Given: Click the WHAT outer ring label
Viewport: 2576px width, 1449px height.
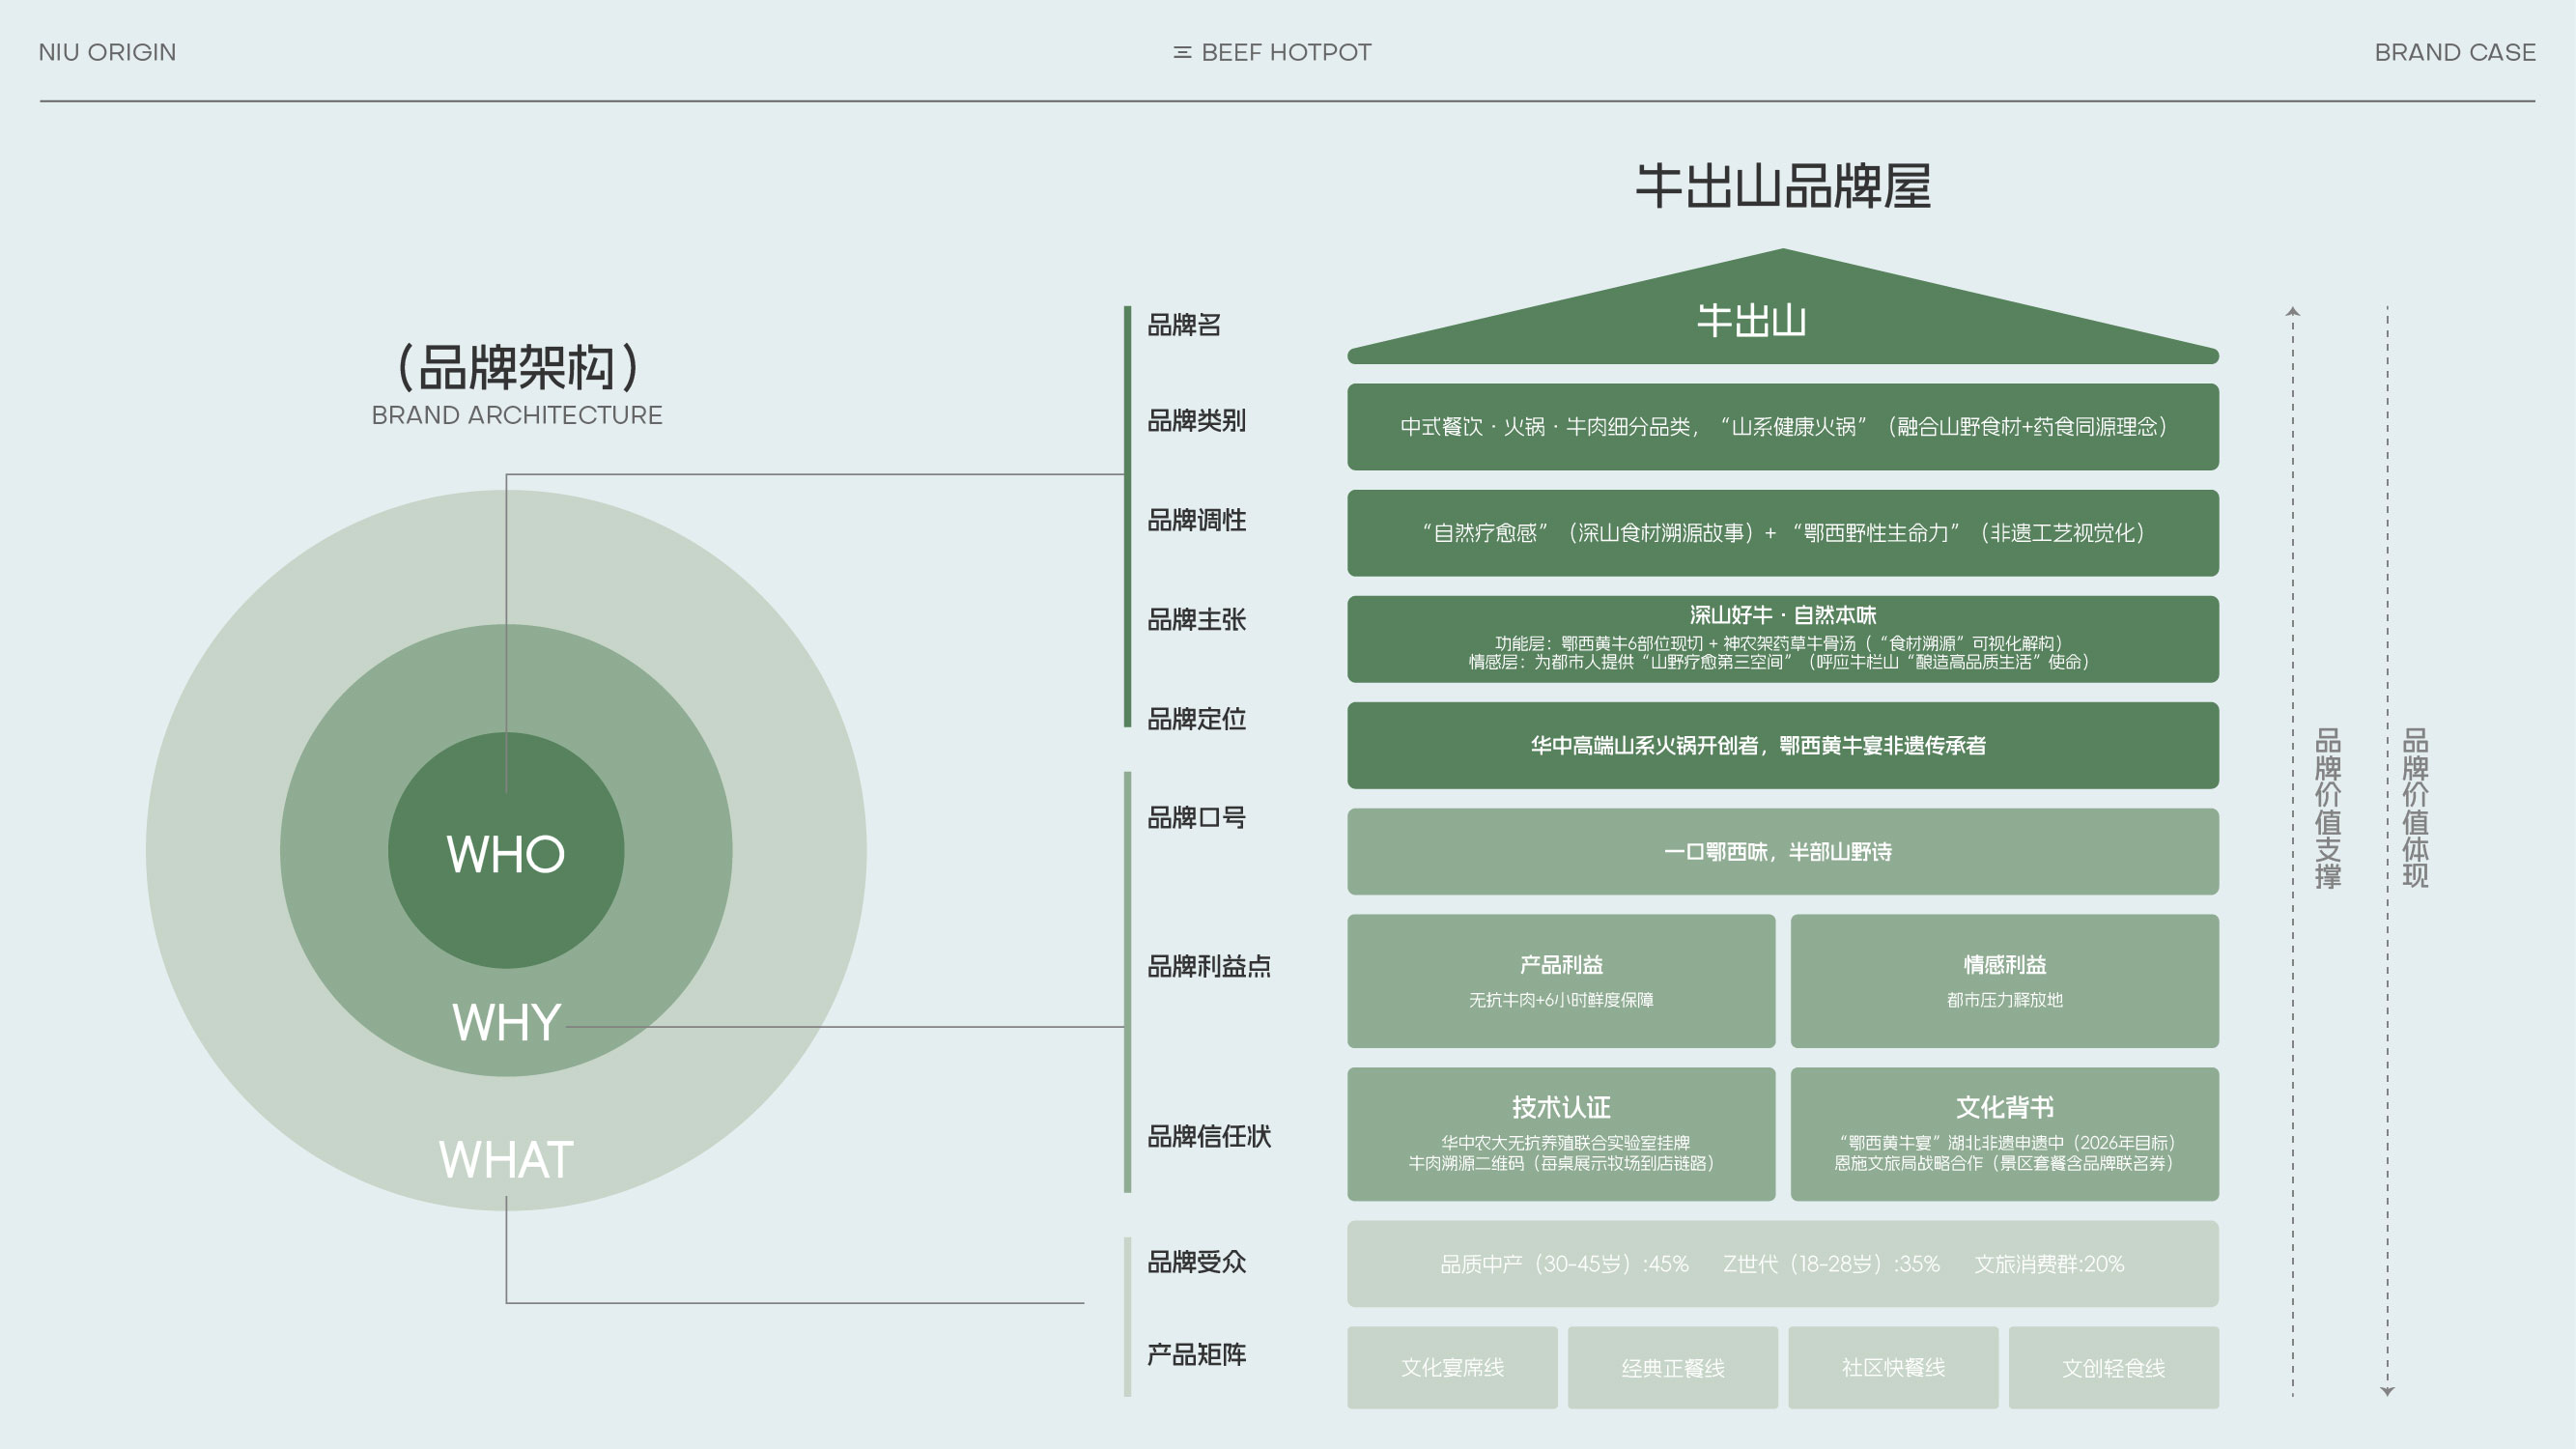Looking at the screenshot, I should (506, 1159).
